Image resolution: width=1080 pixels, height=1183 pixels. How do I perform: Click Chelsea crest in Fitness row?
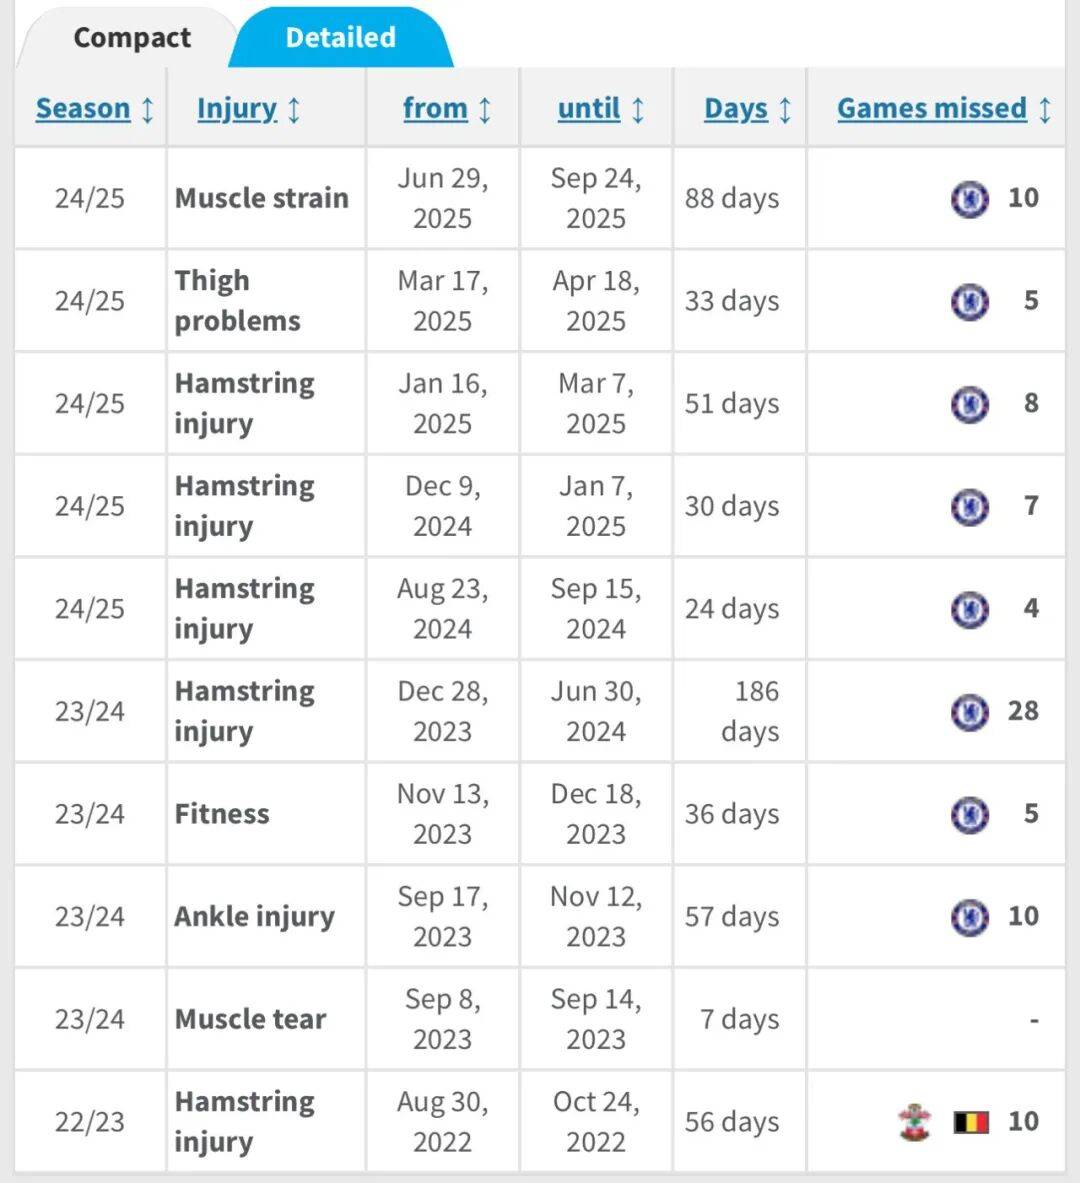click(x=969, y=814)
